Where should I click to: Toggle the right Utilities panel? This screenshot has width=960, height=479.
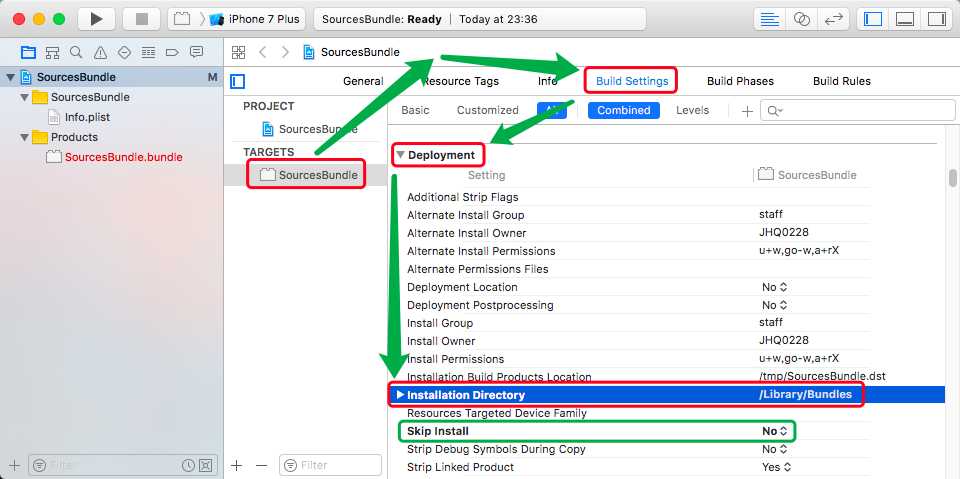click(x=937, y=19)
